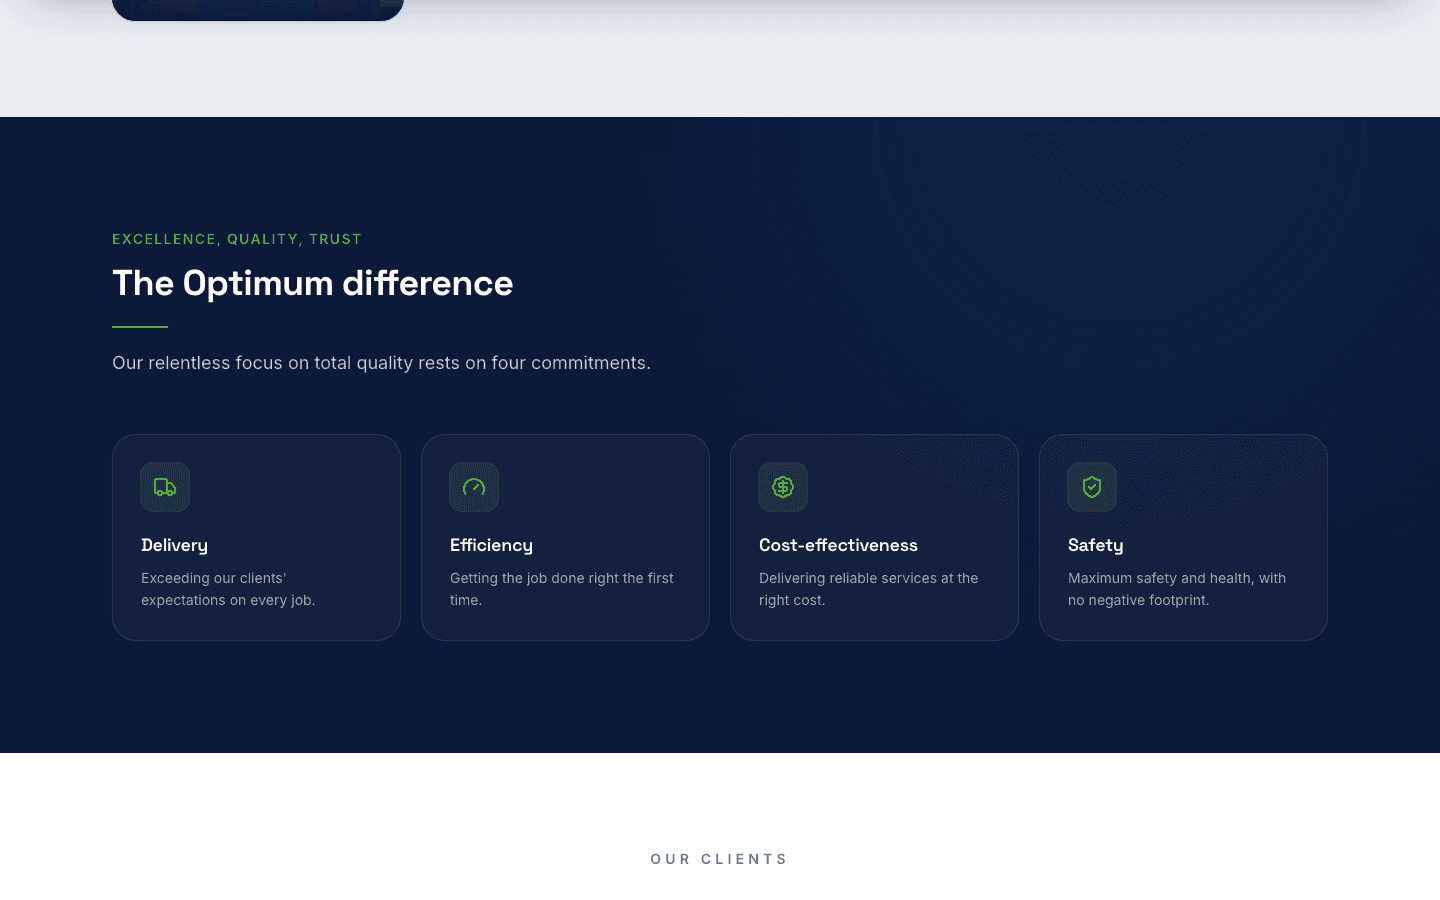Viewport: 1440px width, 900px height.
Task: Click the Delivery truck icon
Action: coord(165,487)
